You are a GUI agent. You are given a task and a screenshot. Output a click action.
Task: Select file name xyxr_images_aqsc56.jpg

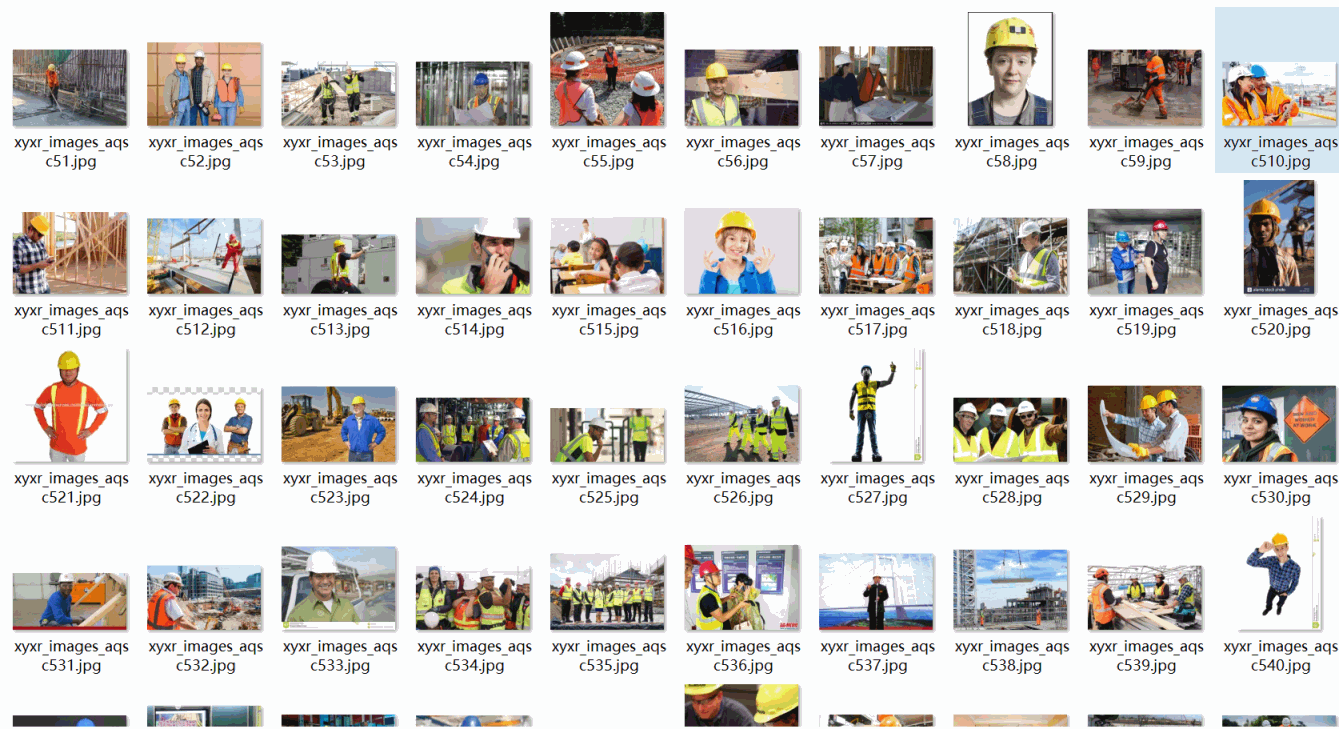pos(743,152)
